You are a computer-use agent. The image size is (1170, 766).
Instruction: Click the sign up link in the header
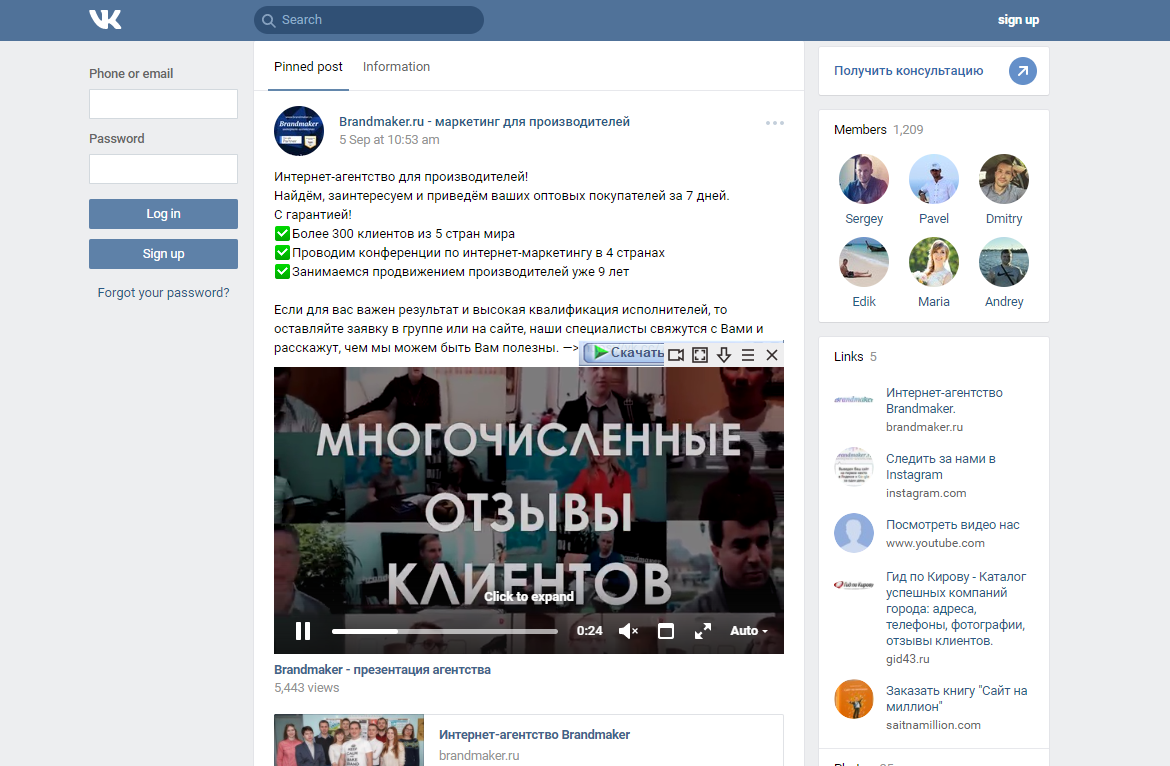point(1019,20)
